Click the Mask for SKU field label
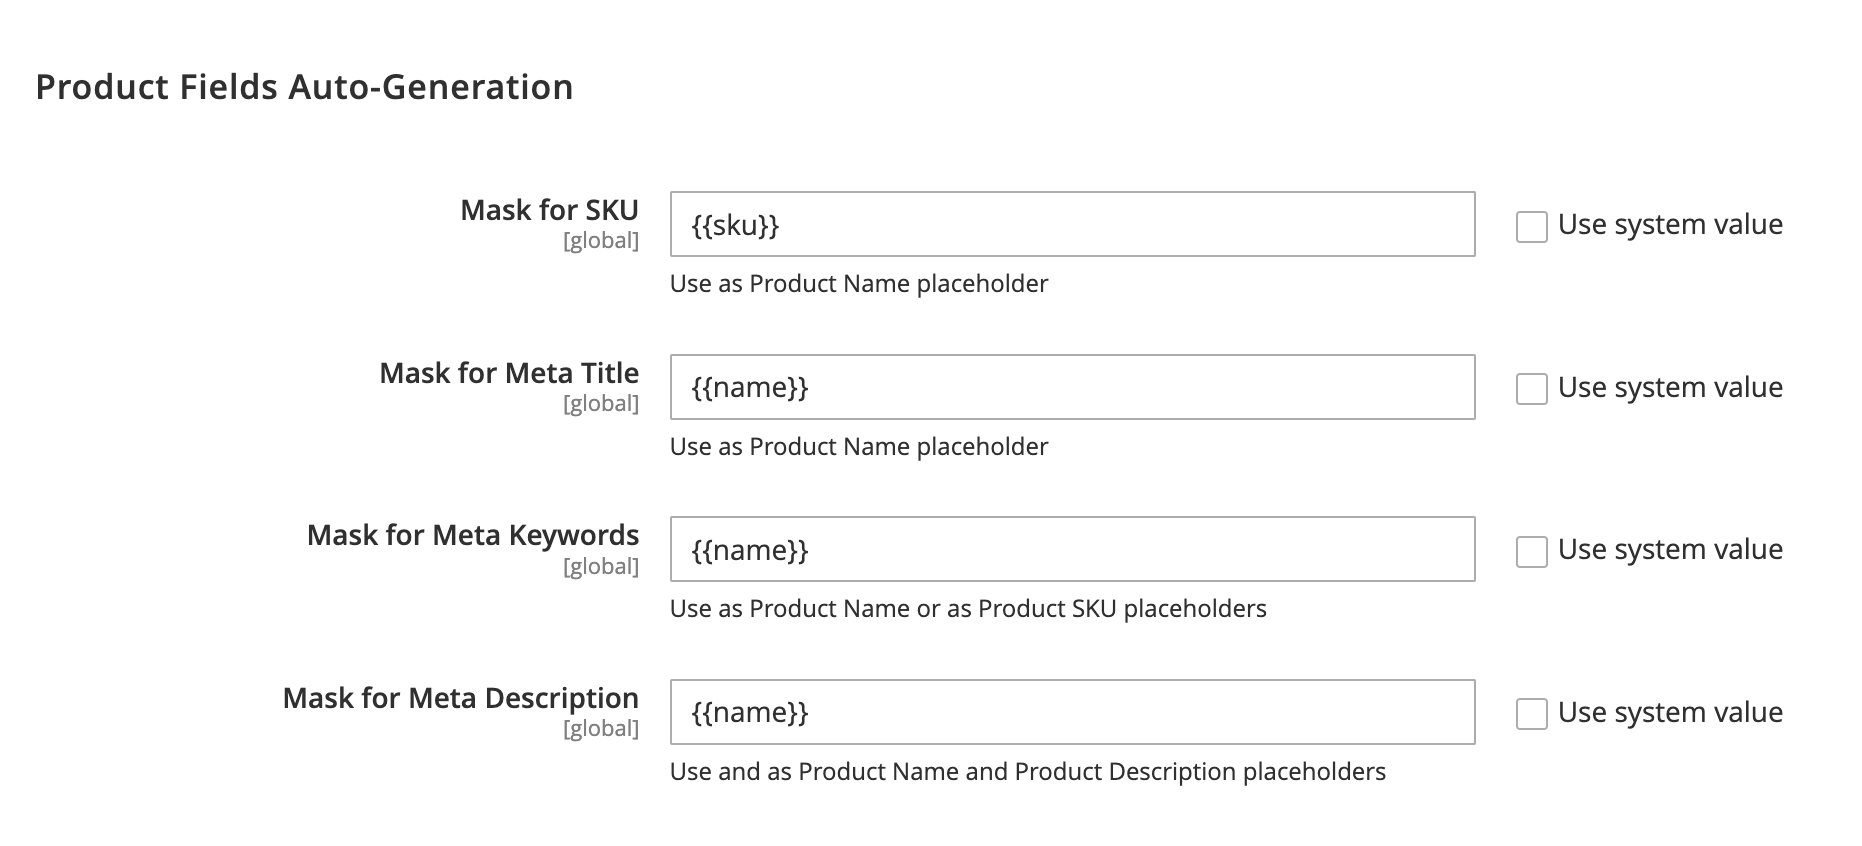This screenshot has height=846, width=1862. 549,210
